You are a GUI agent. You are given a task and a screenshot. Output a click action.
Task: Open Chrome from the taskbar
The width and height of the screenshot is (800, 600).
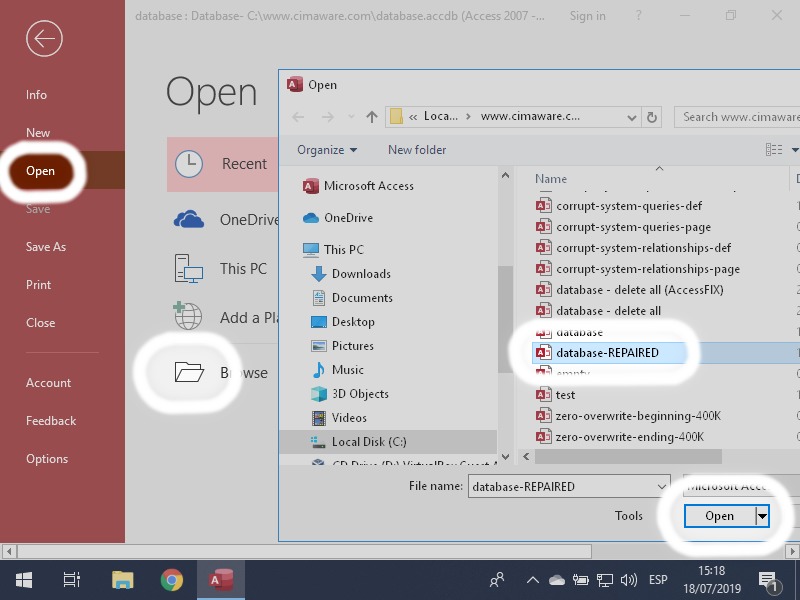pos(172,580)
